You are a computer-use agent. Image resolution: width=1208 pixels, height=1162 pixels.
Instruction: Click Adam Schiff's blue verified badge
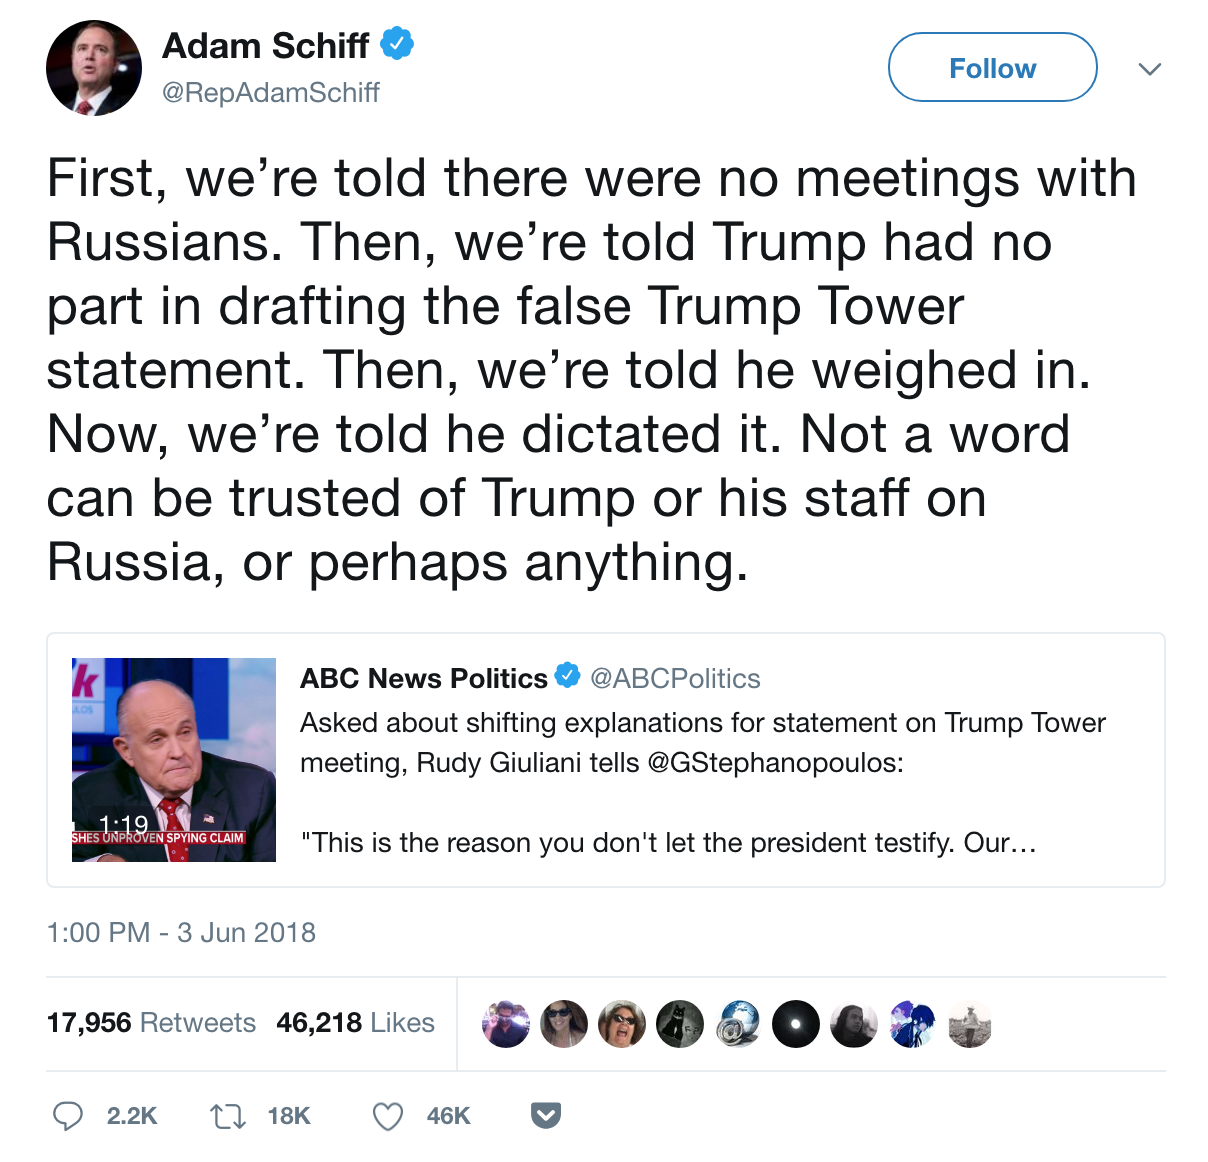coord(398,45)
